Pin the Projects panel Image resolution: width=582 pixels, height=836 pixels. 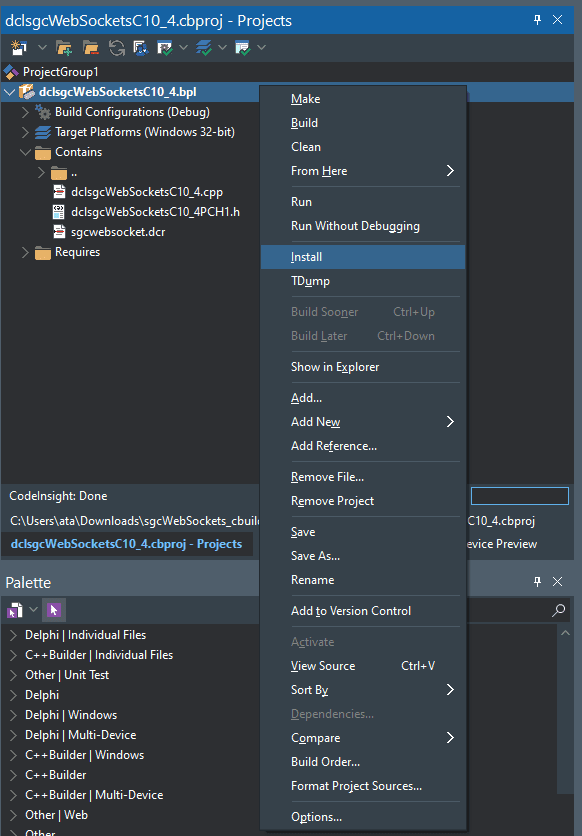(537, 20)
